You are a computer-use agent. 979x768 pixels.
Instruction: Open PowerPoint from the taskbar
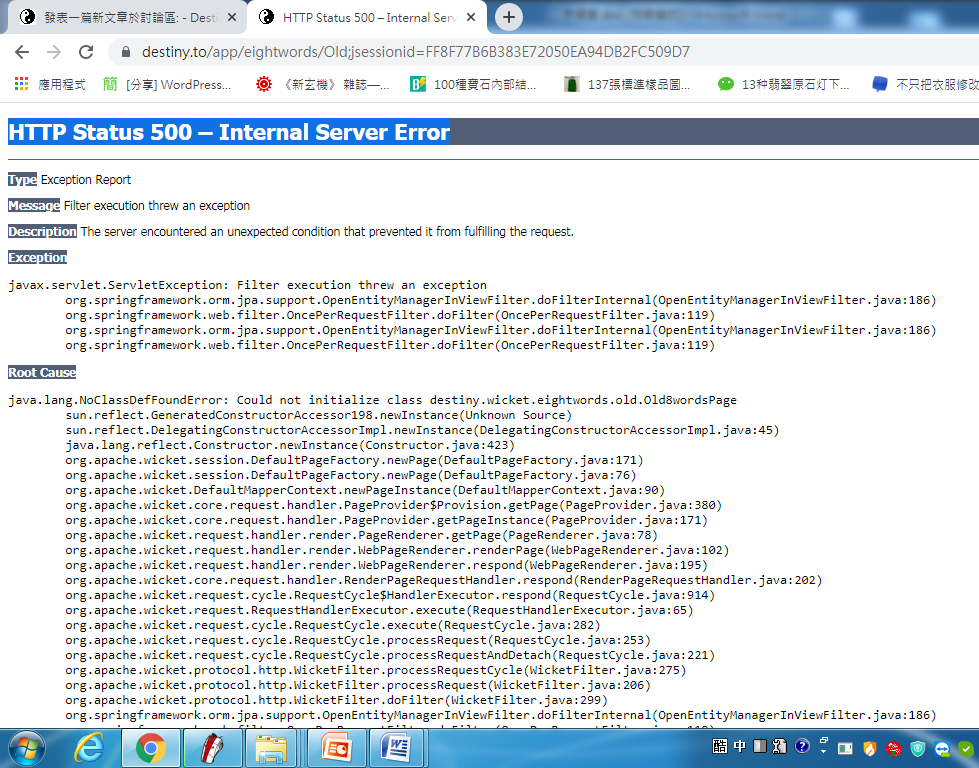coord(335,747)
